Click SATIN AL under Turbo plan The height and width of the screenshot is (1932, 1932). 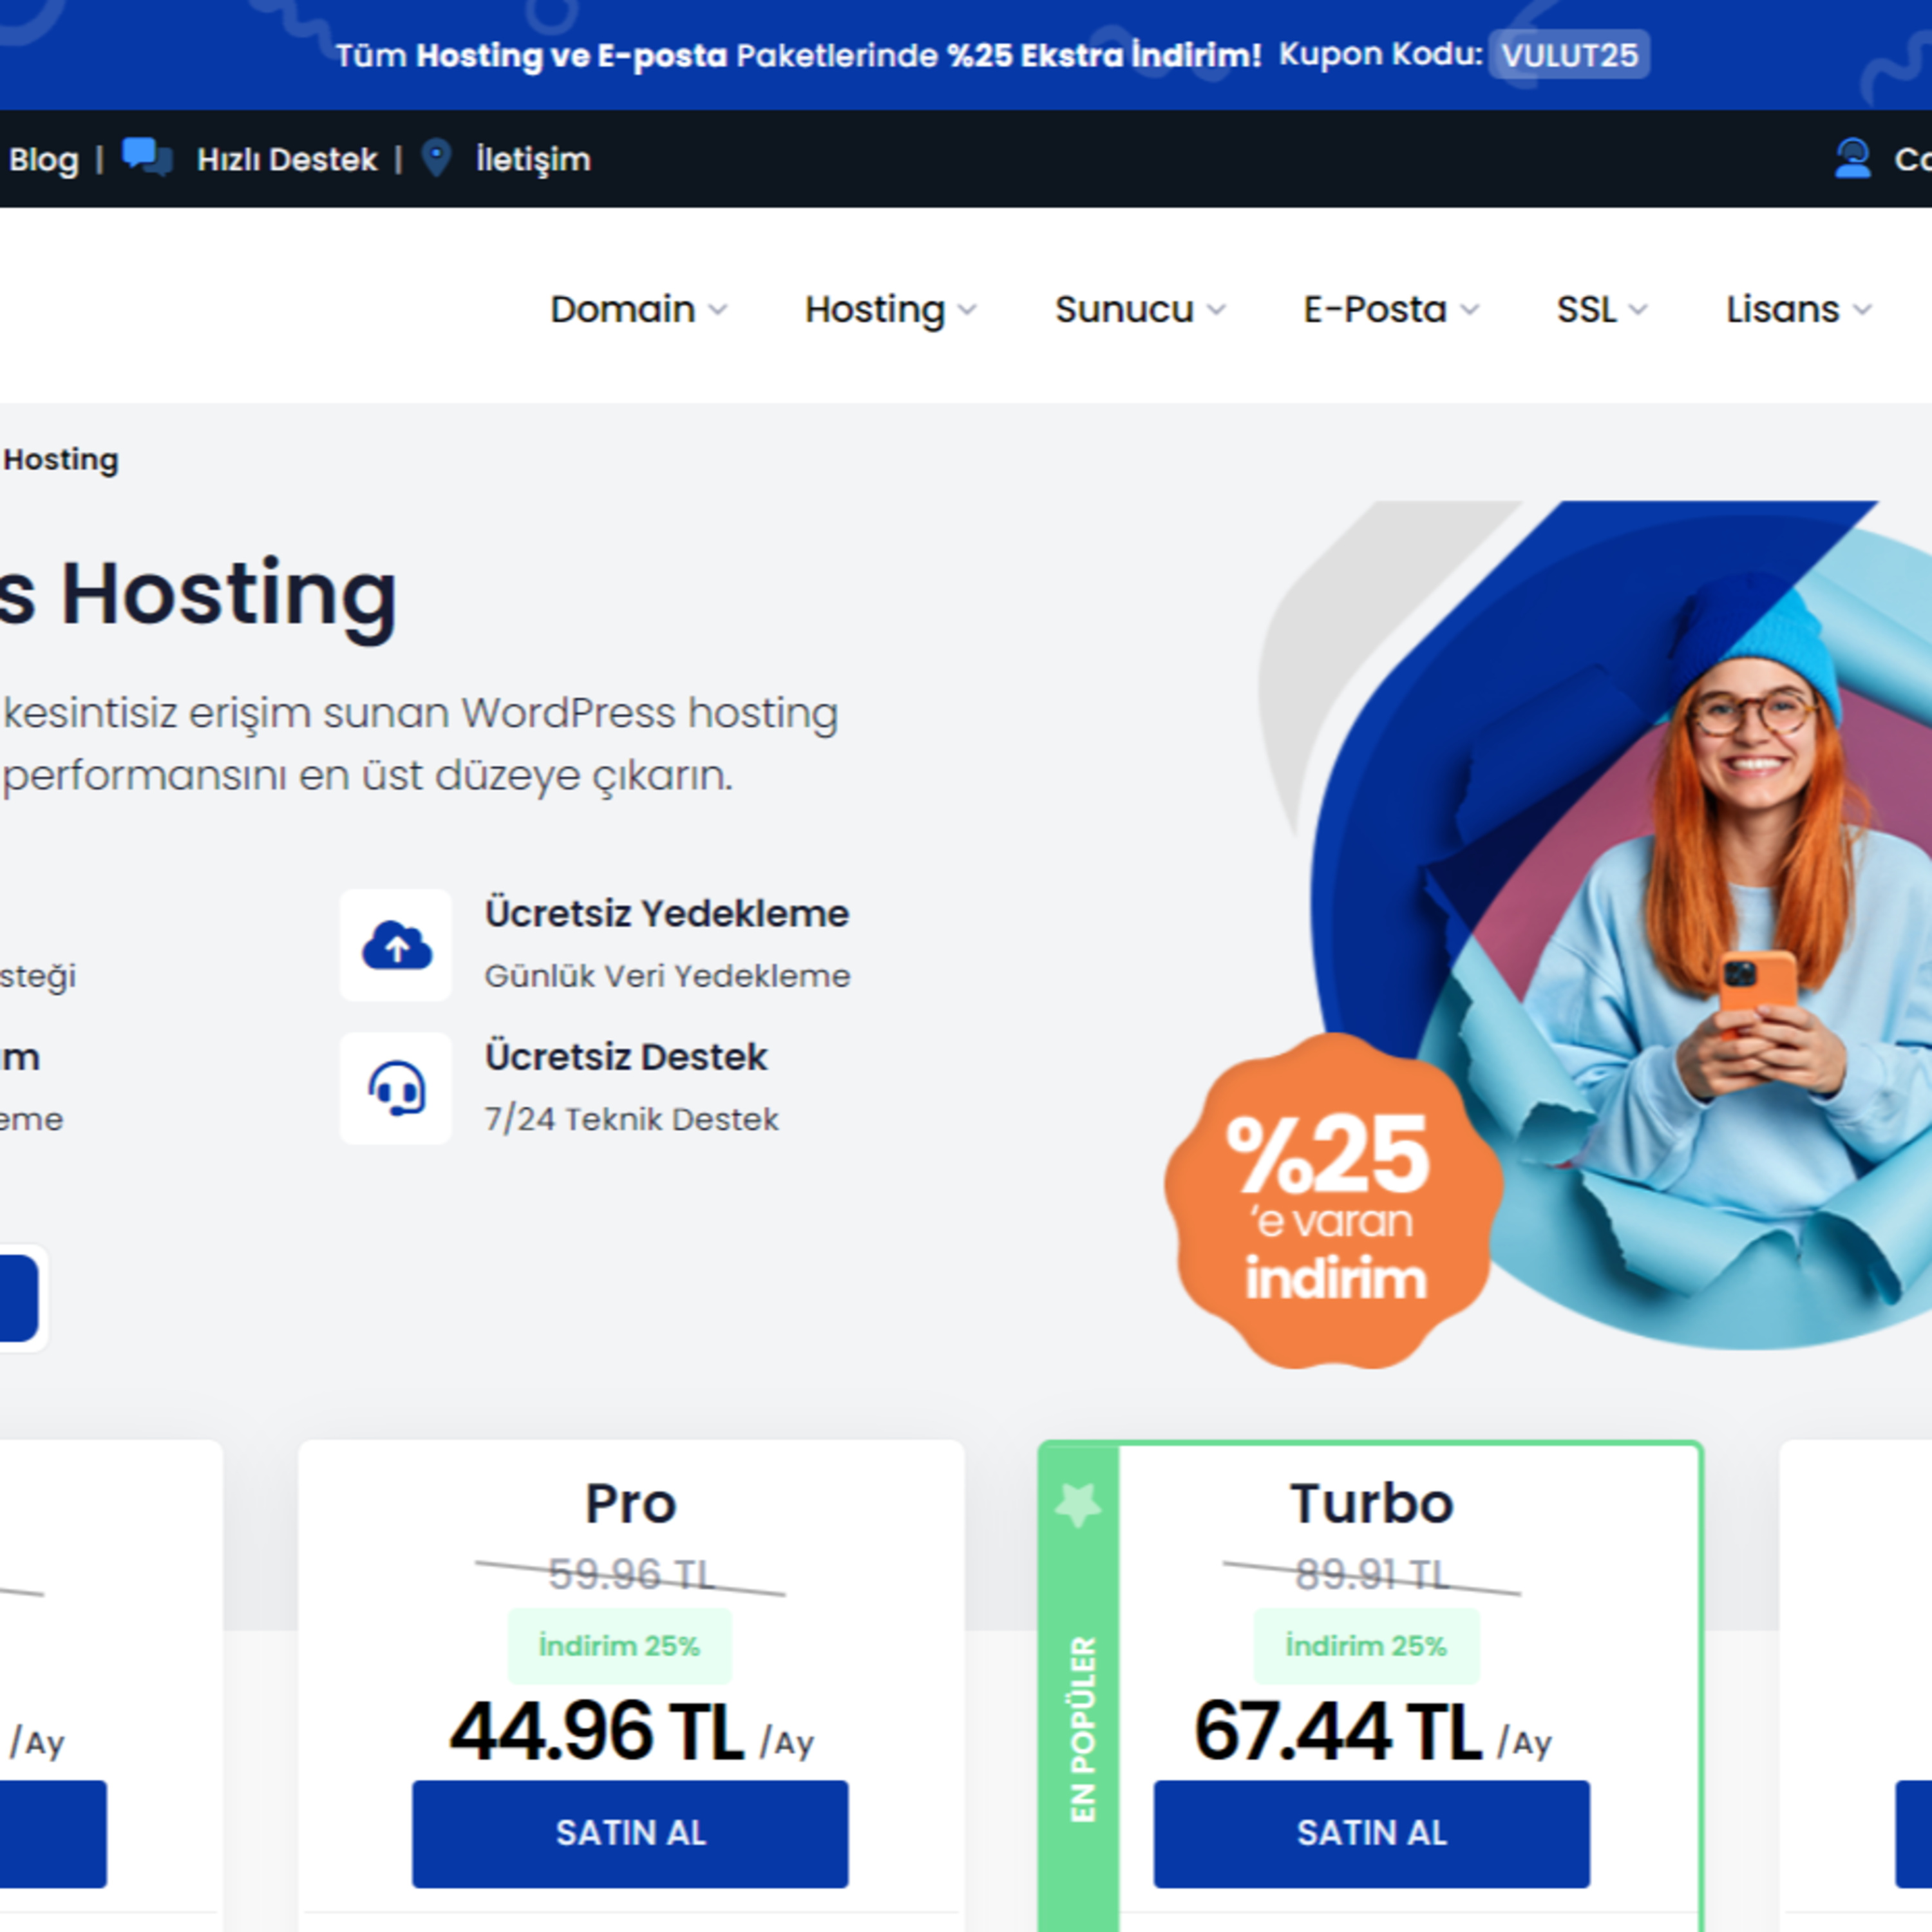click(1371, 1833)
